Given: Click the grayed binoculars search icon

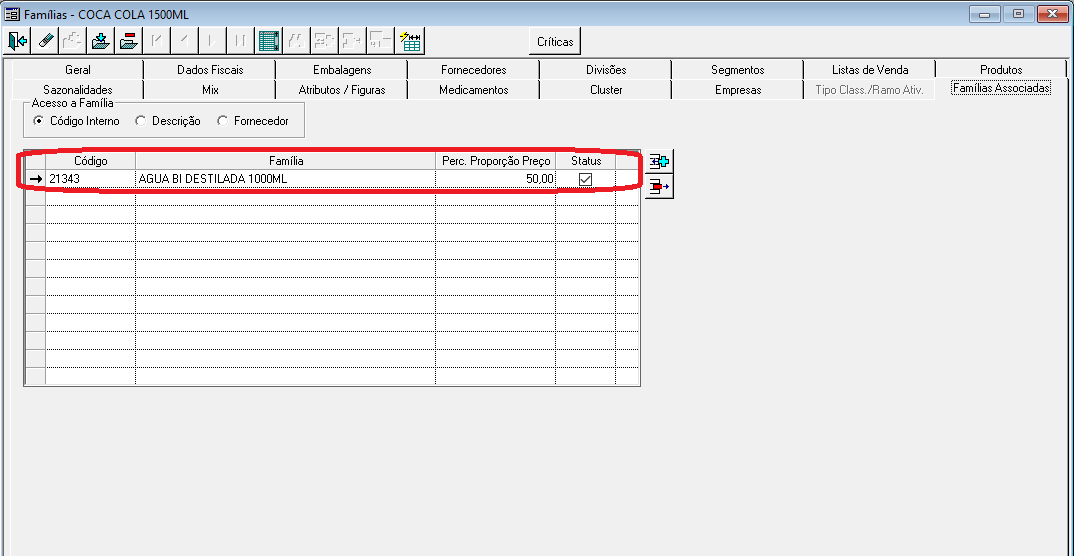Looking at the screenshot, I should [297, 41].
